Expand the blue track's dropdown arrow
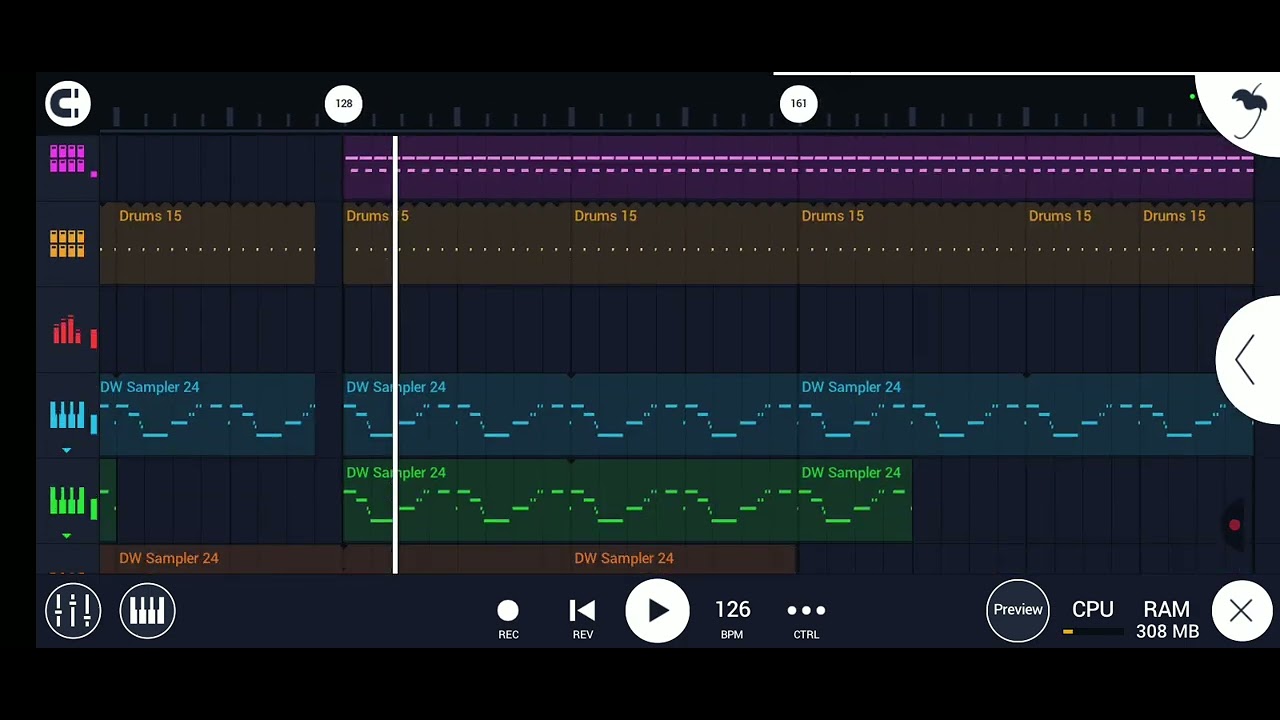 pyautogui.click(x=67, y=451)
